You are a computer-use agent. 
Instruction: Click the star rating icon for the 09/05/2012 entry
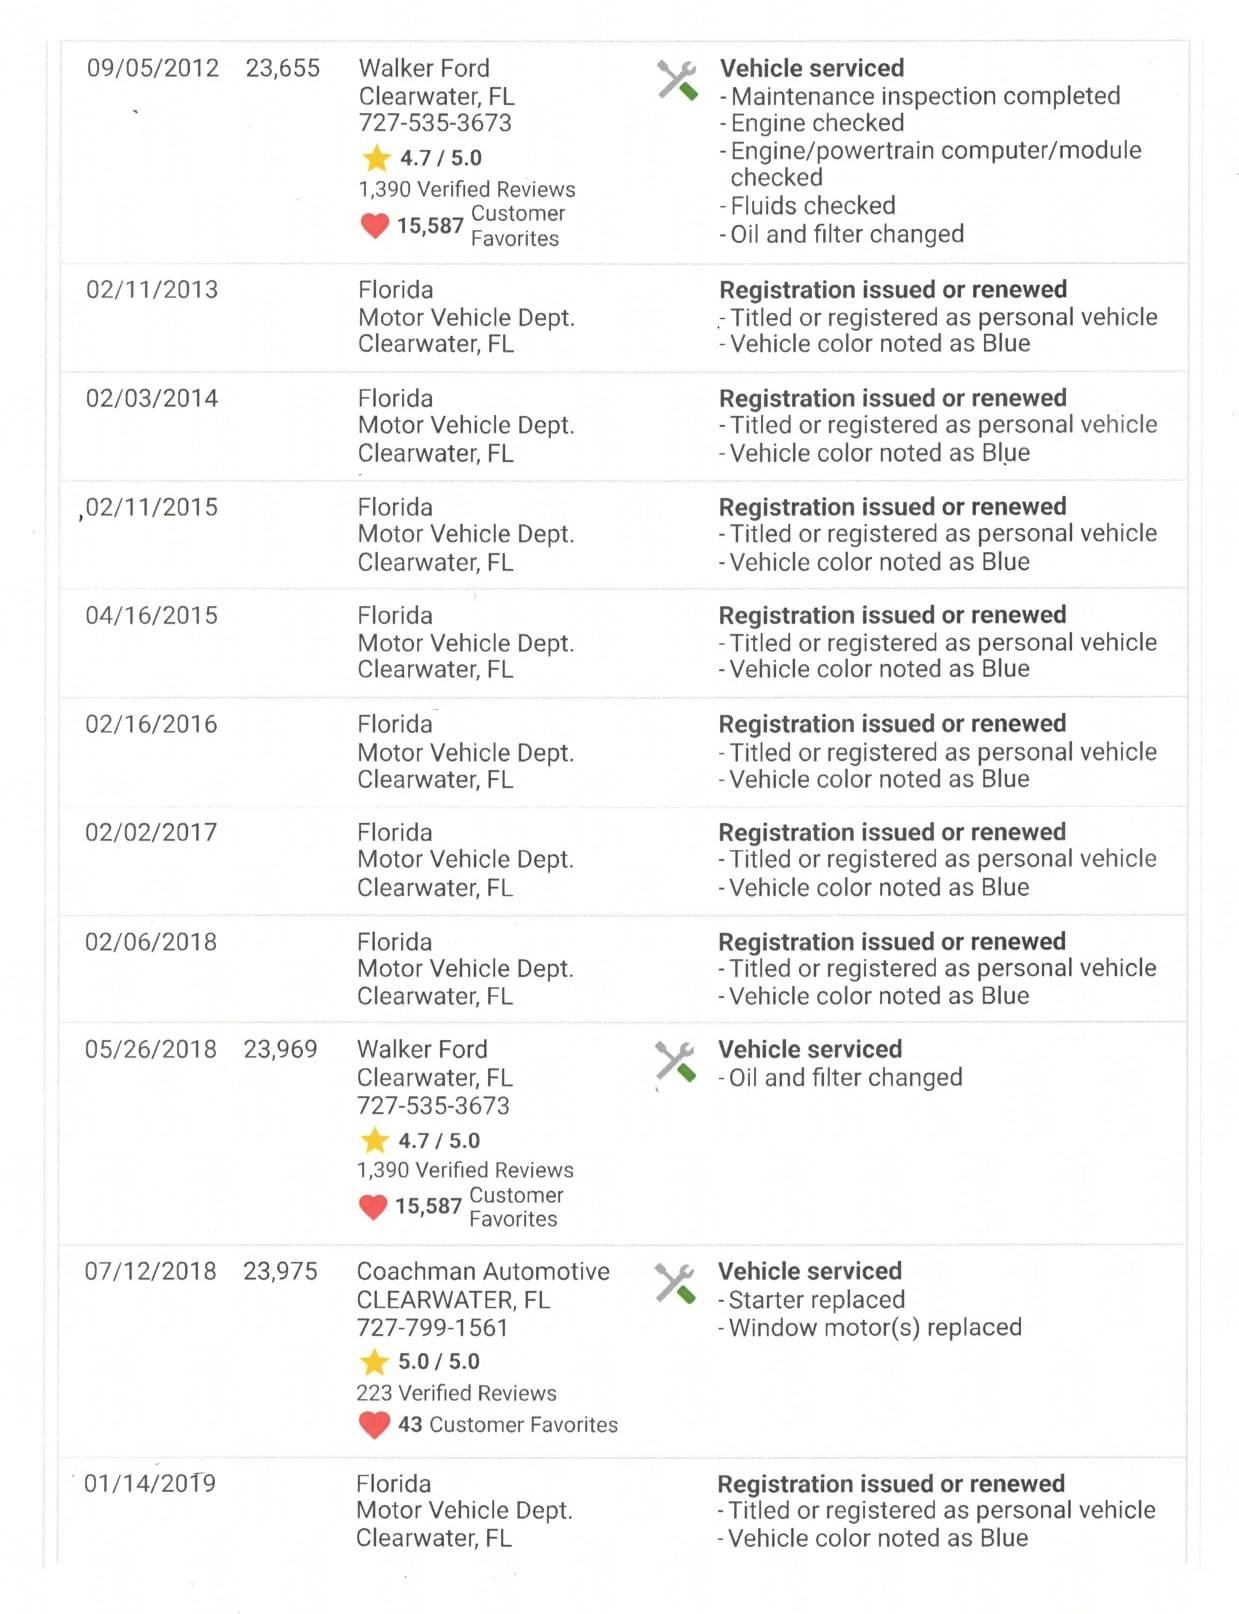376,158
